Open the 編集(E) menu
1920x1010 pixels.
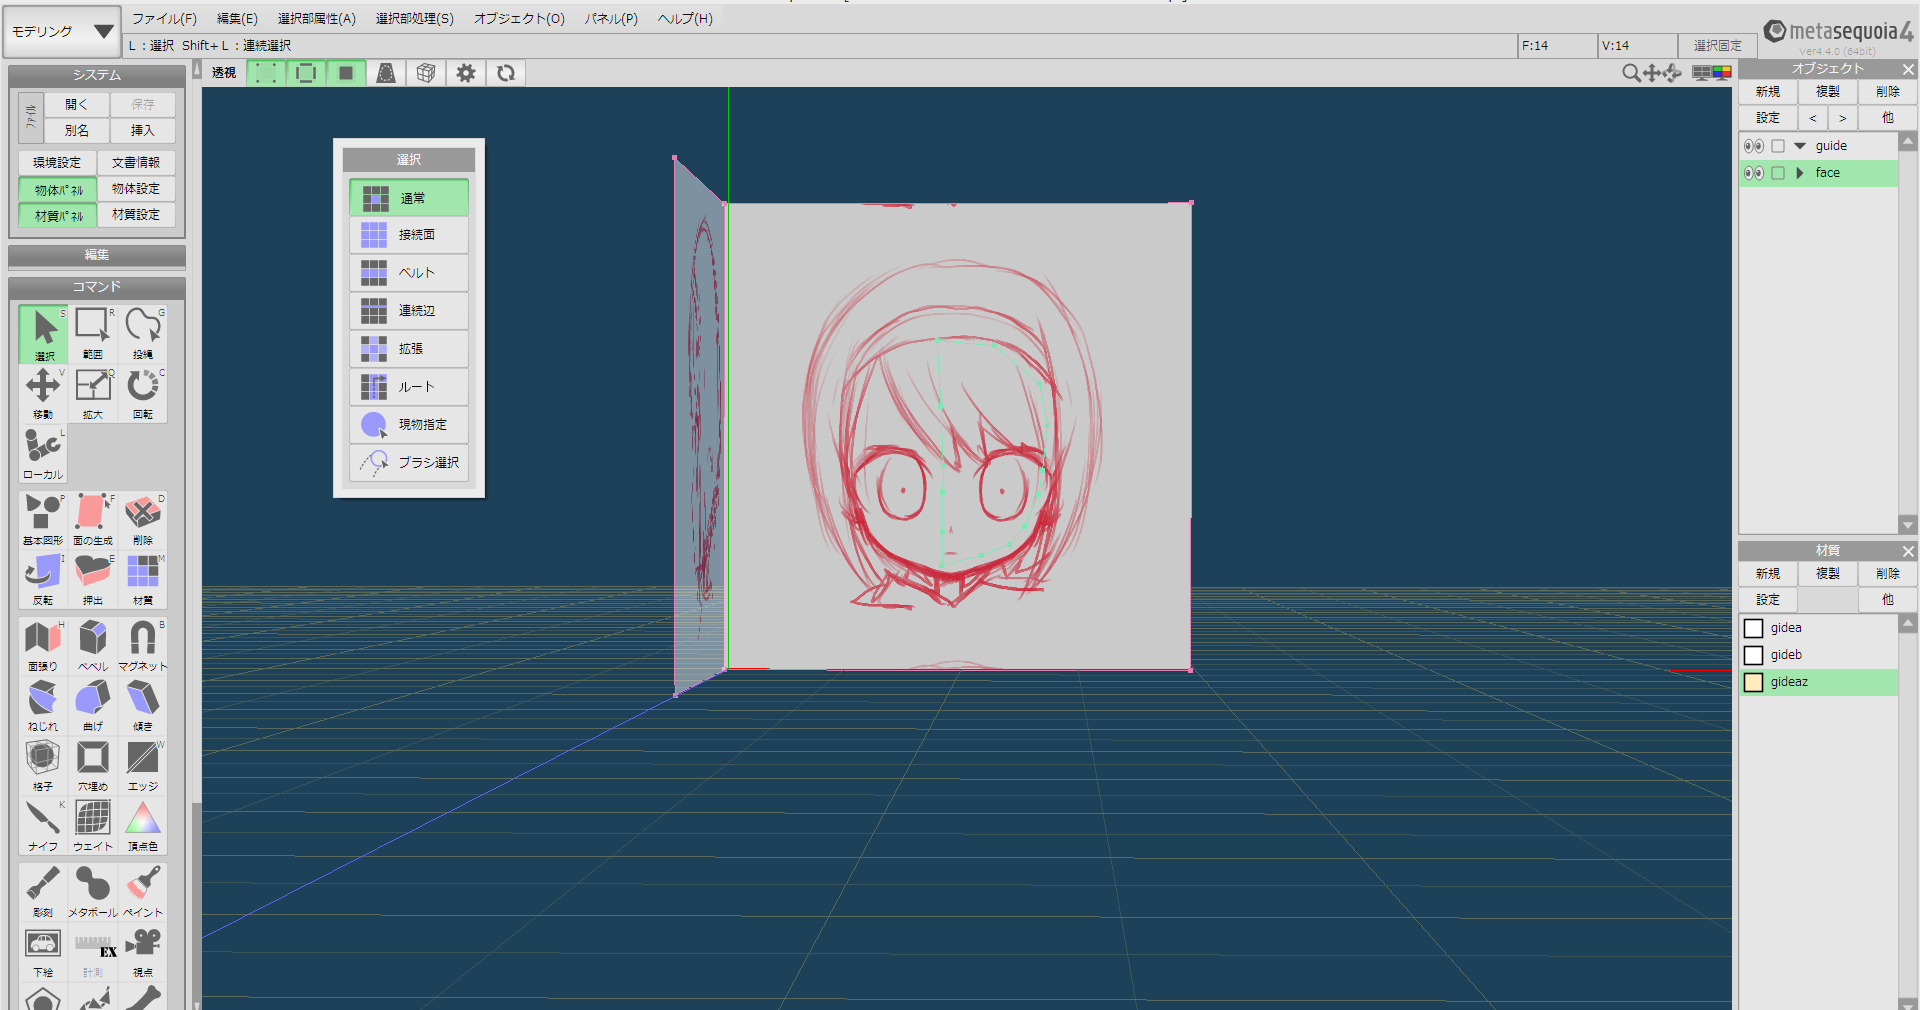237,19
